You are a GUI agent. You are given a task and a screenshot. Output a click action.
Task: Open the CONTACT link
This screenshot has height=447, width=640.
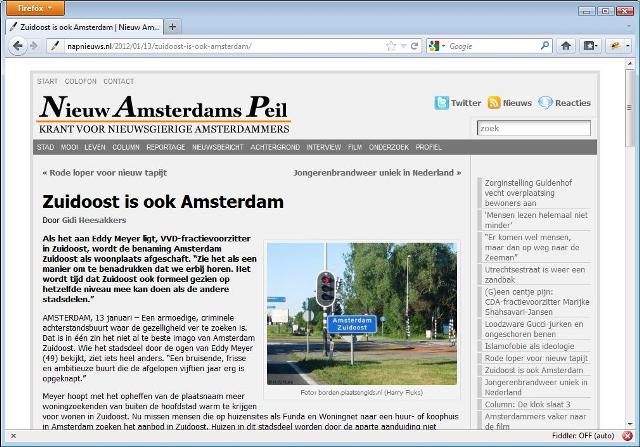(x=118, y=81)
